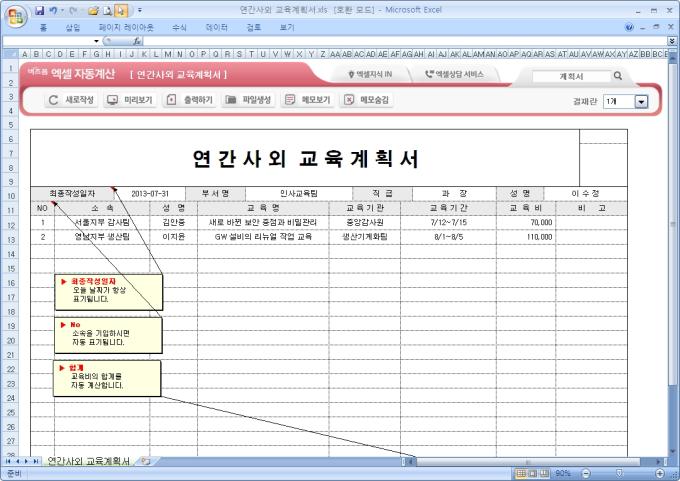Open the round Office button menu
Screen dimensions: 680x481
click(16, 17)
